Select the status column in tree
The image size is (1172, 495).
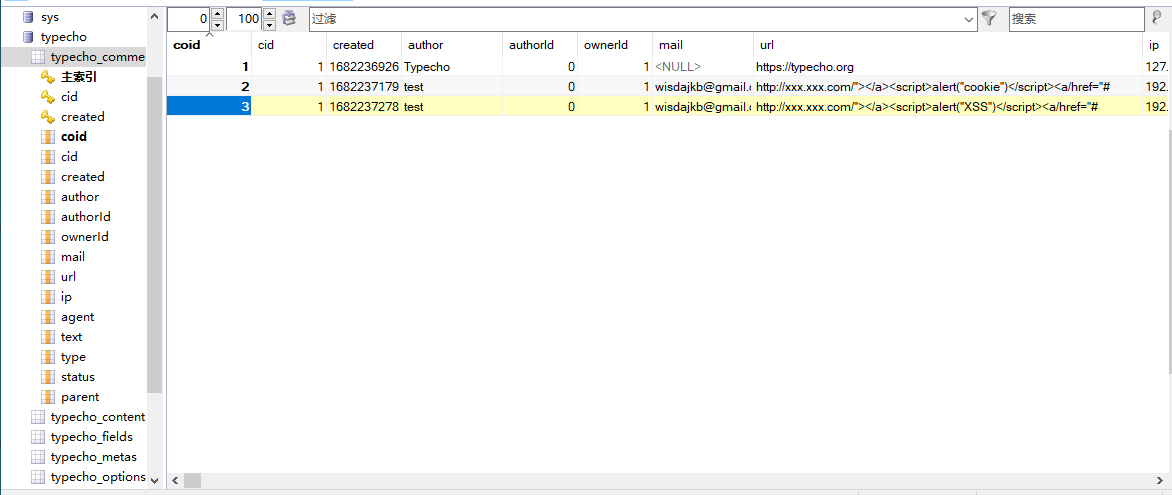coord(78,377)
